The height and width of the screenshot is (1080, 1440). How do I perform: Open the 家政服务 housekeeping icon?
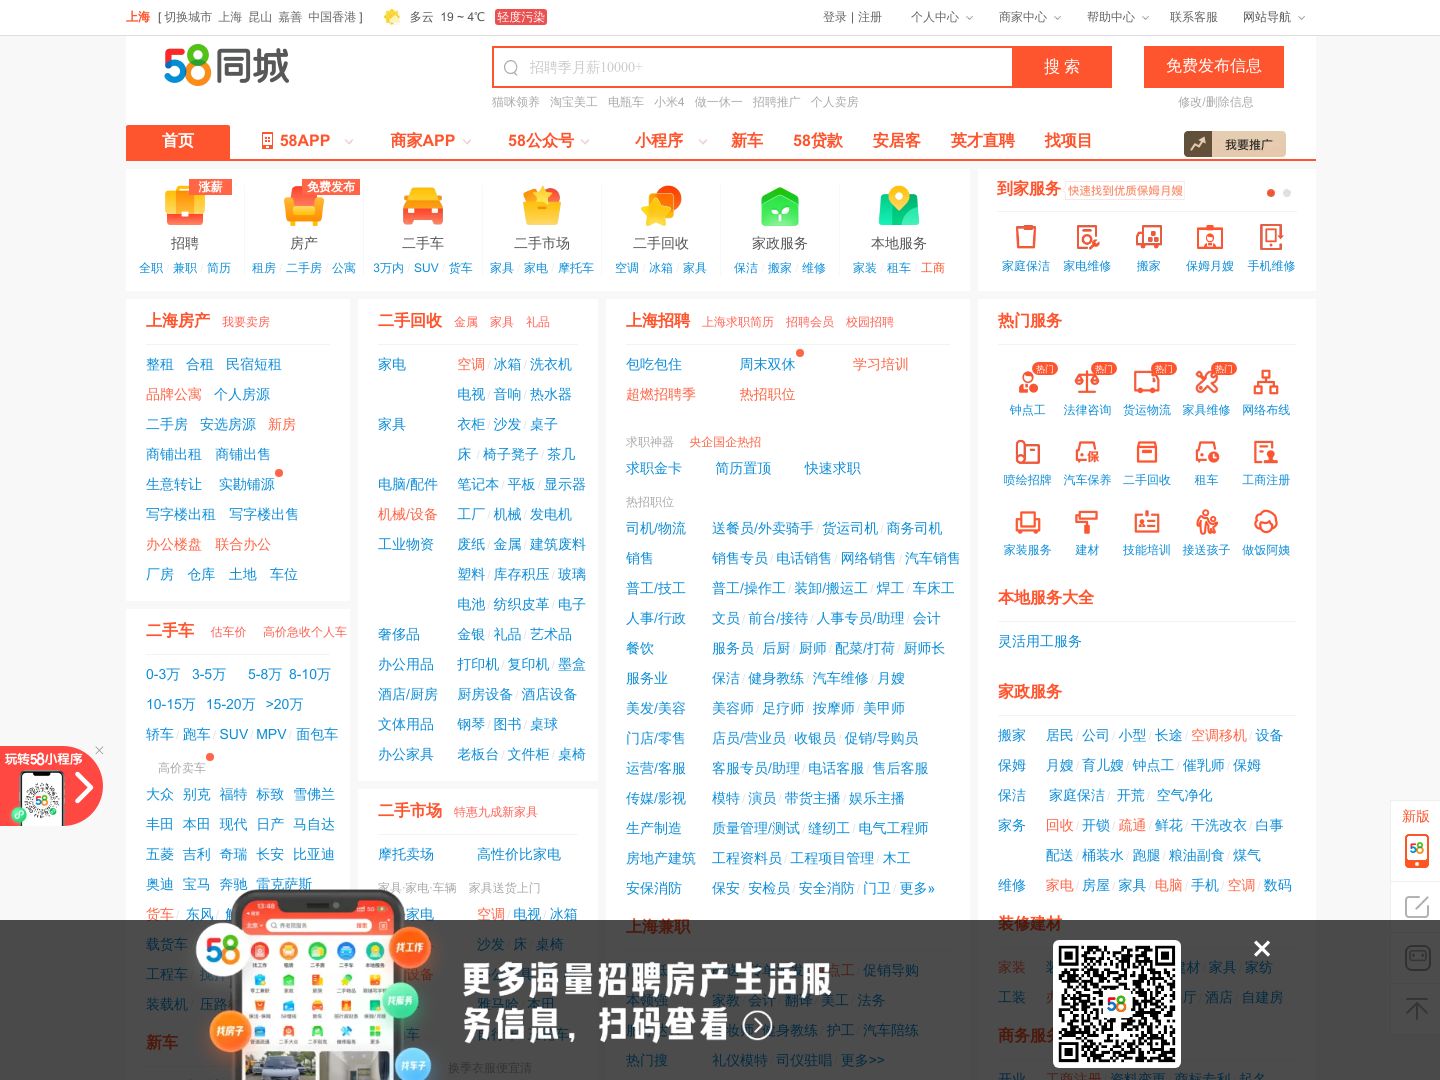coord(780,205)
